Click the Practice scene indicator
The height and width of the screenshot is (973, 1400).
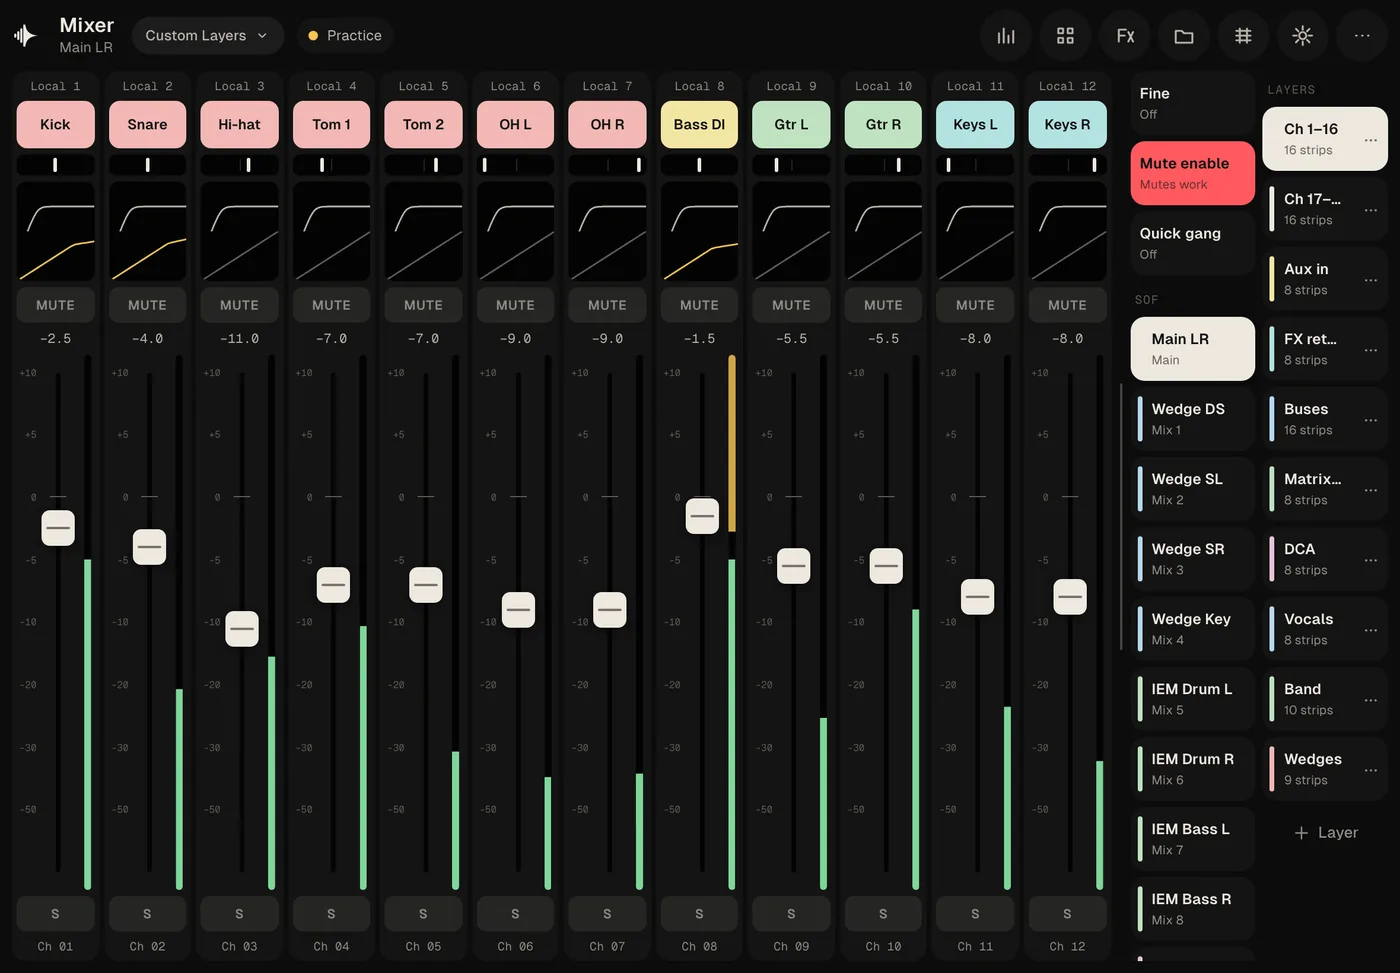344,36
